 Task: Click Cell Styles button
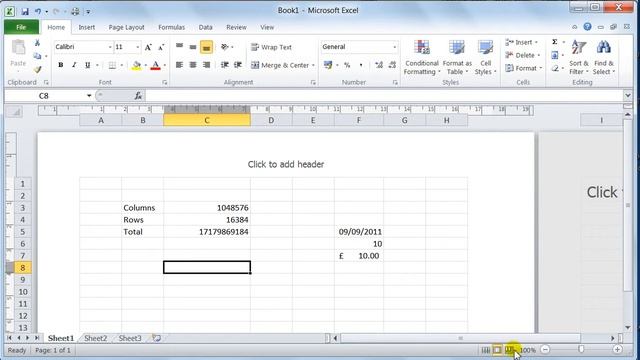[485, 57]
